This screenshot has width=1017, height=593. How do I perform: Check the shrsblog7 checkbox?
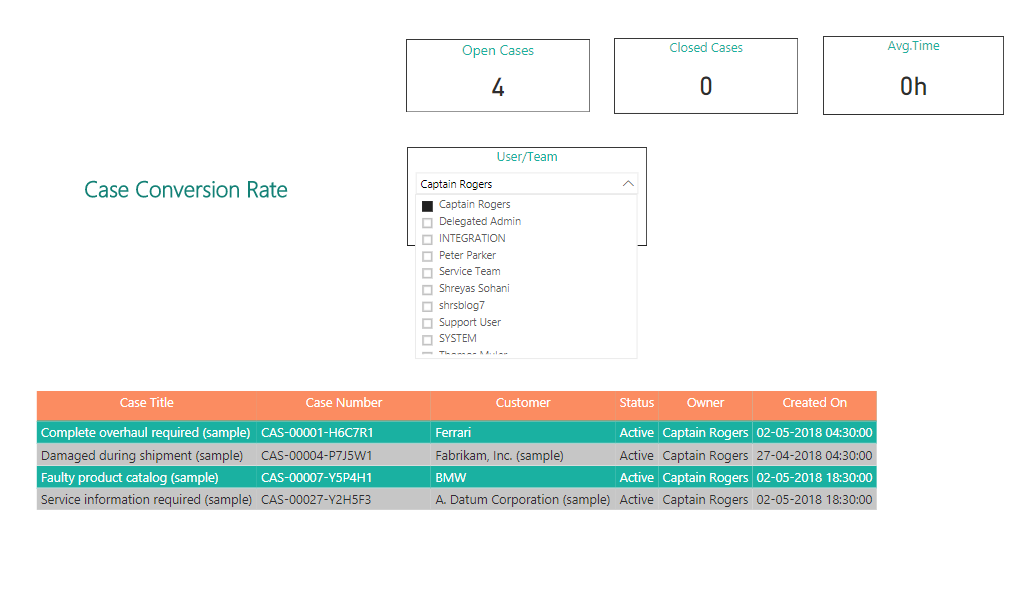[427, 306]
